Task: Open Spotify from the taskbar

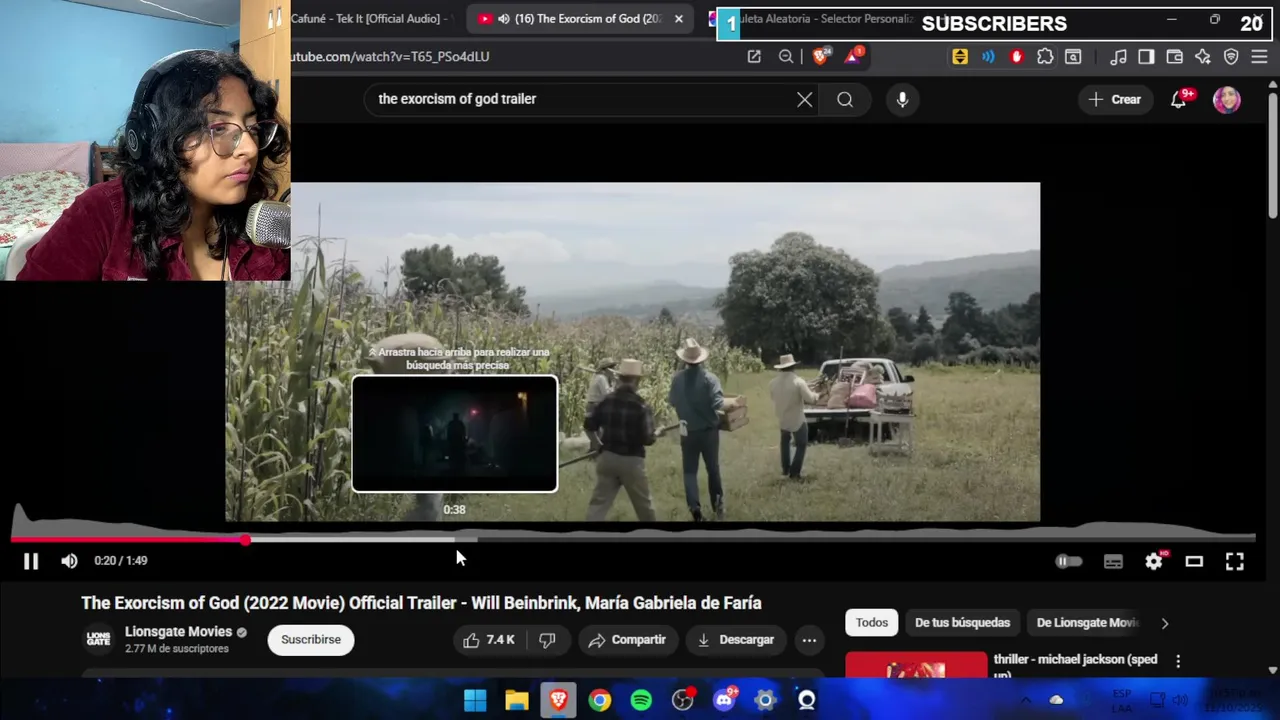Action: pos(641,700)
